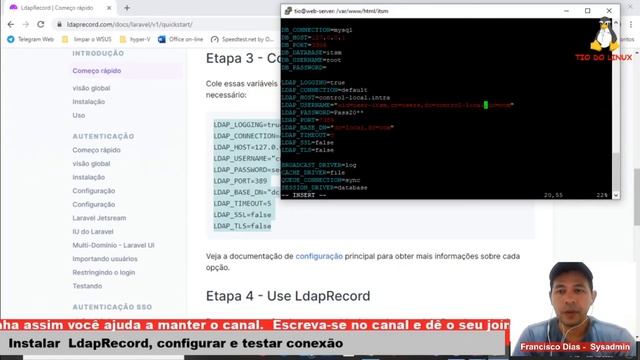640x360 pixels.
Task: Open visão global under Introdução
Action: pyautogui.click(x=91, y=88)
